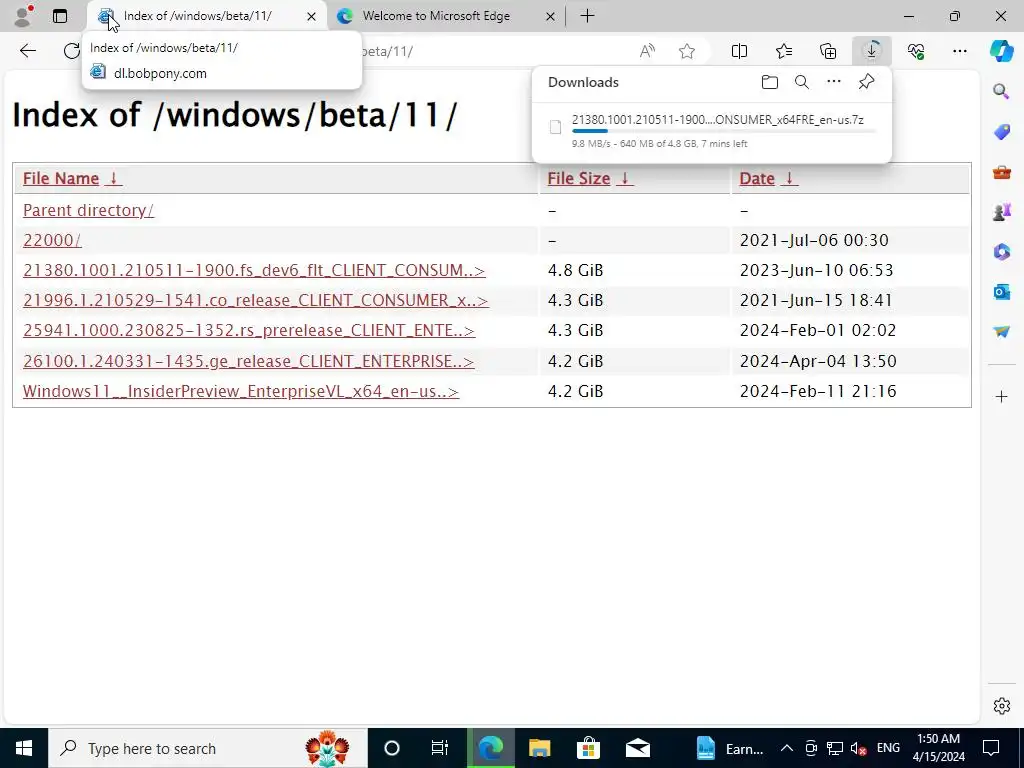Open the 22000/ folder link

[x=52, y=240]
